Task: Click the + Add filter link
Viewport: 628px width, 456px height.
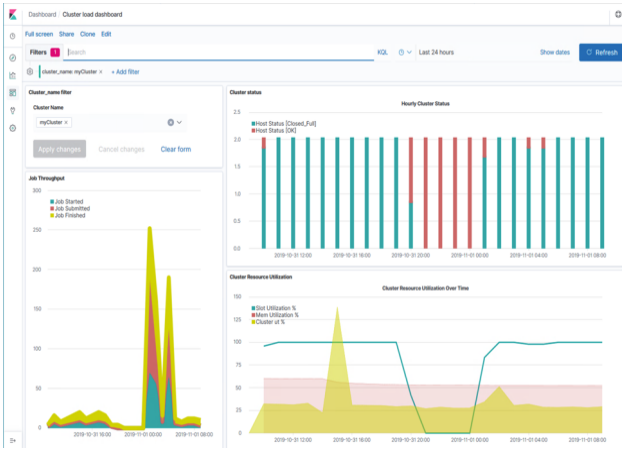Action: 125,72
